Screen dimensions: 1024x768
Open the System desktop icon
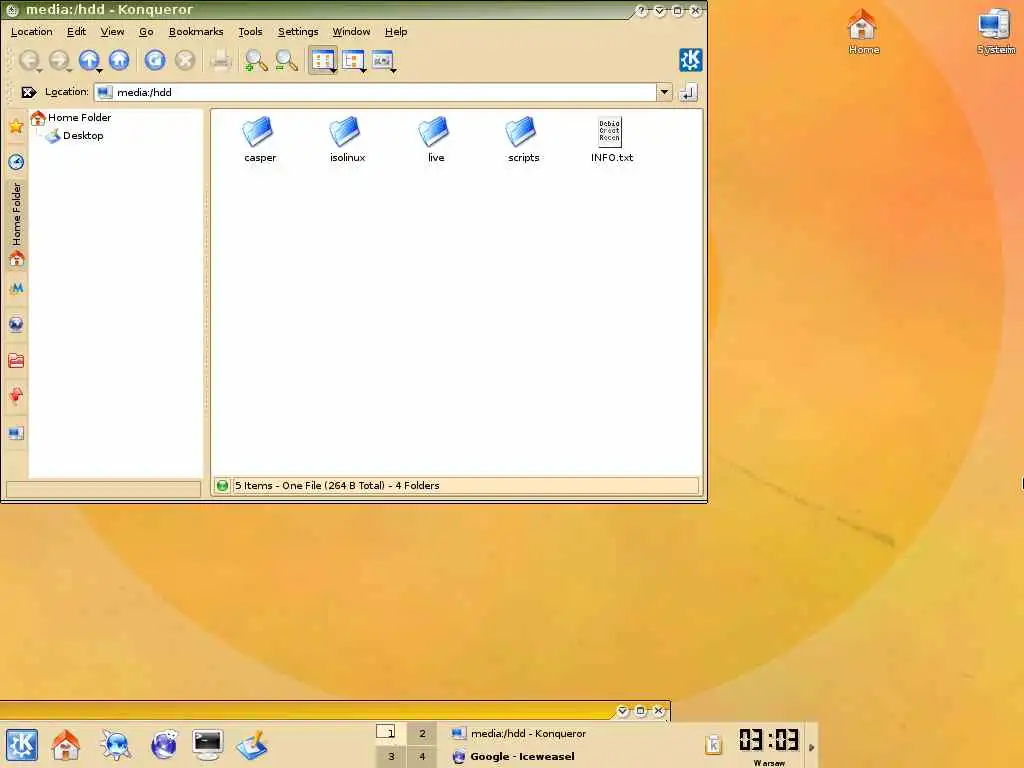point(995,31)
